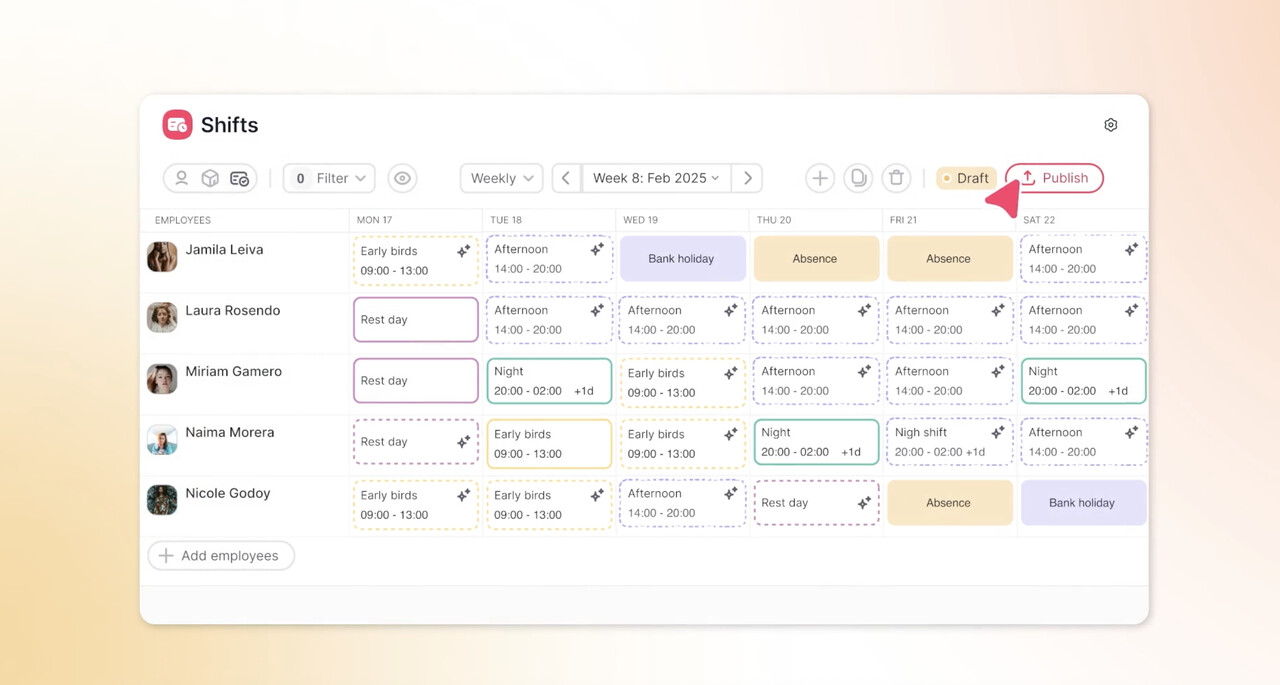Open Nicole's Saturday Bank holiday cell
This screenshot has height=685, width=1280.
point(1083,503)
